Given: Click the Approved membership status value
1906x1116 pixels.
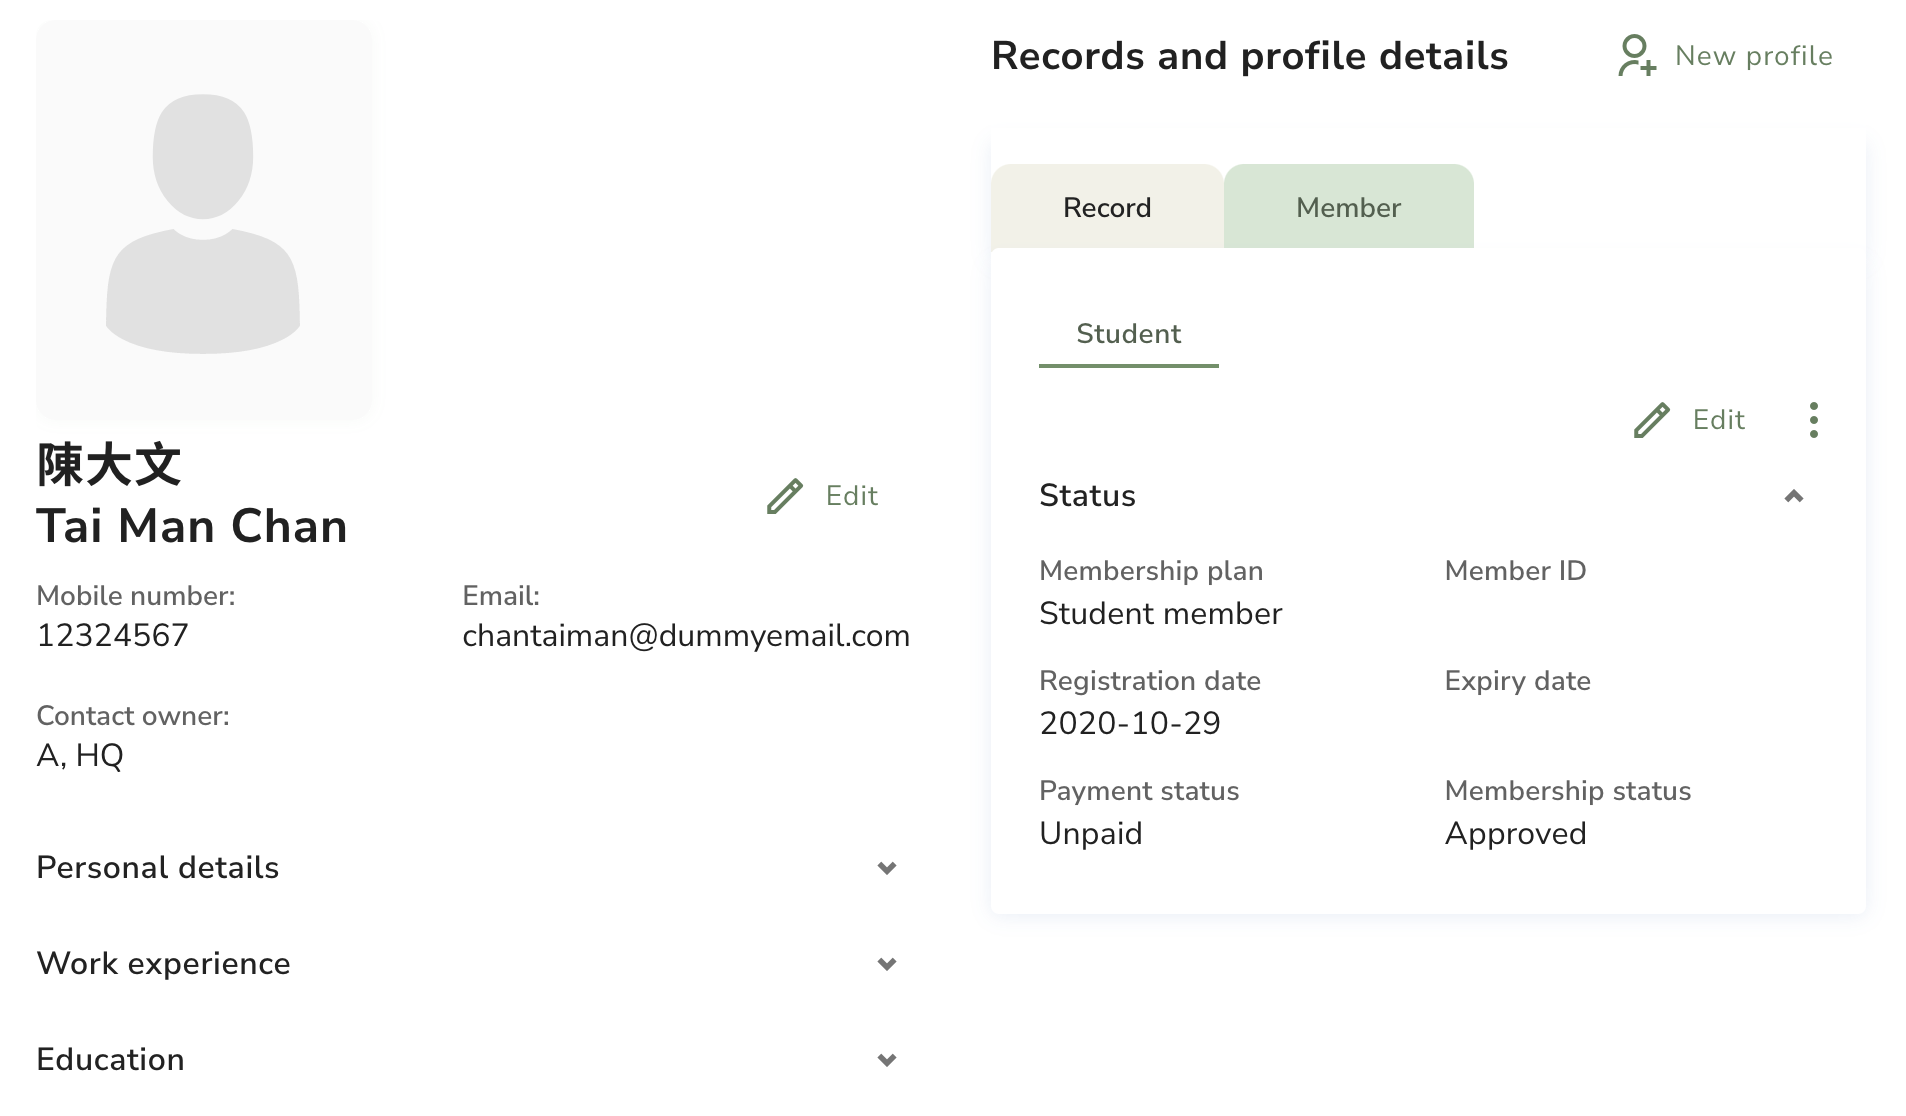Looking at the screenshot, I should point(1515,833).
